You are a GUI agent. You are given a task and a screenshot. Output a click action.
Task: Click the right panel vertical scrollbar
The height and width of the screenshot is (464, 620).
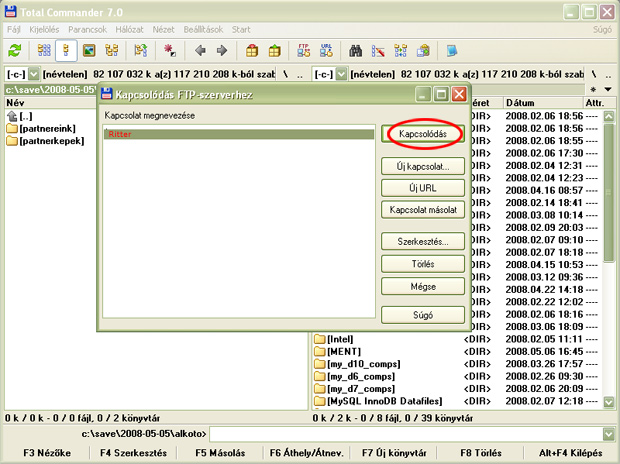coord(612,250)
